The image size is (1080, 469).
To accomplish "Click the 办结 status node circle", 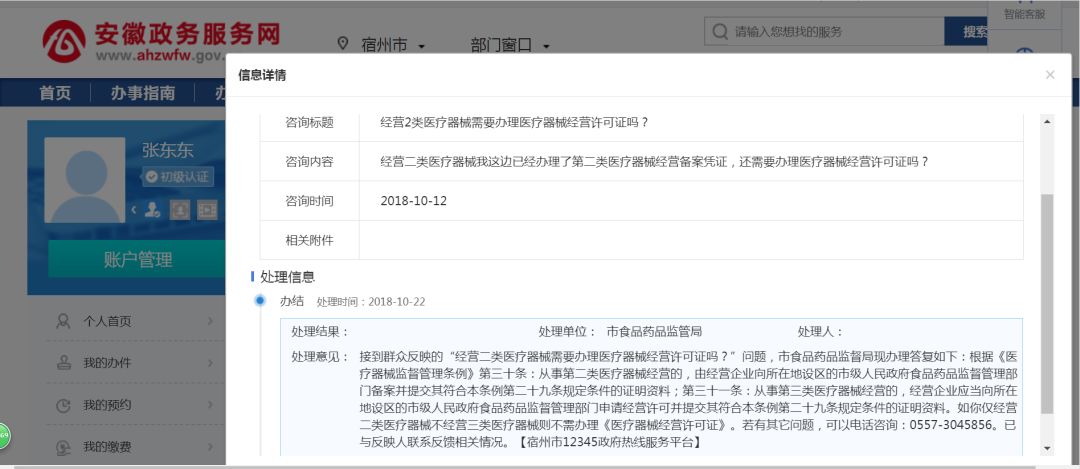I will click(x=260, y=300).
